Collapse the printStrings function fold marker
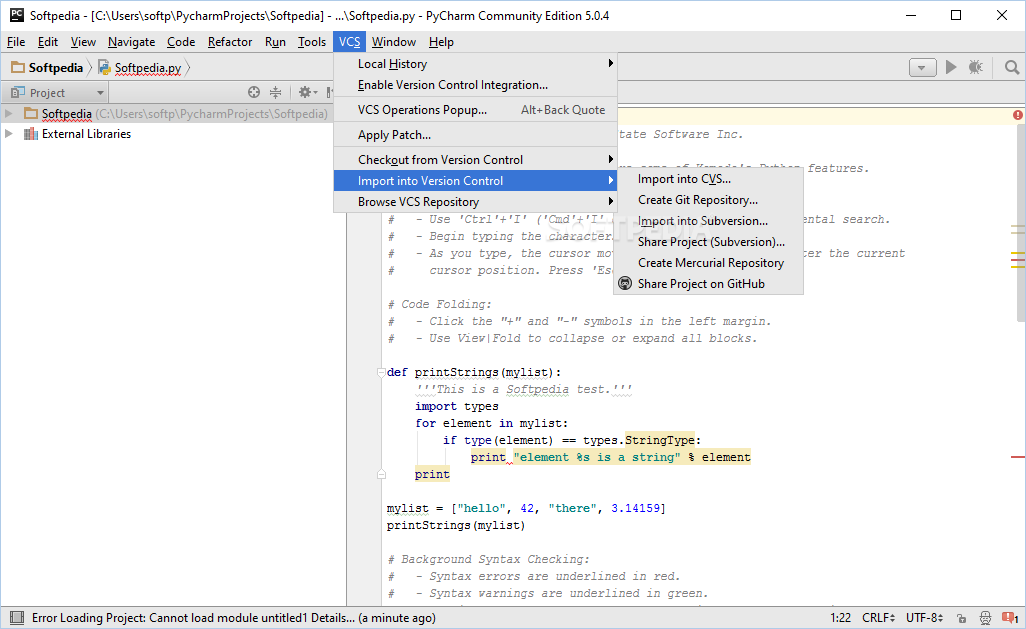The height and width of the screenshot is (629, 1026). pyautogui.click(x=381, y=372)
